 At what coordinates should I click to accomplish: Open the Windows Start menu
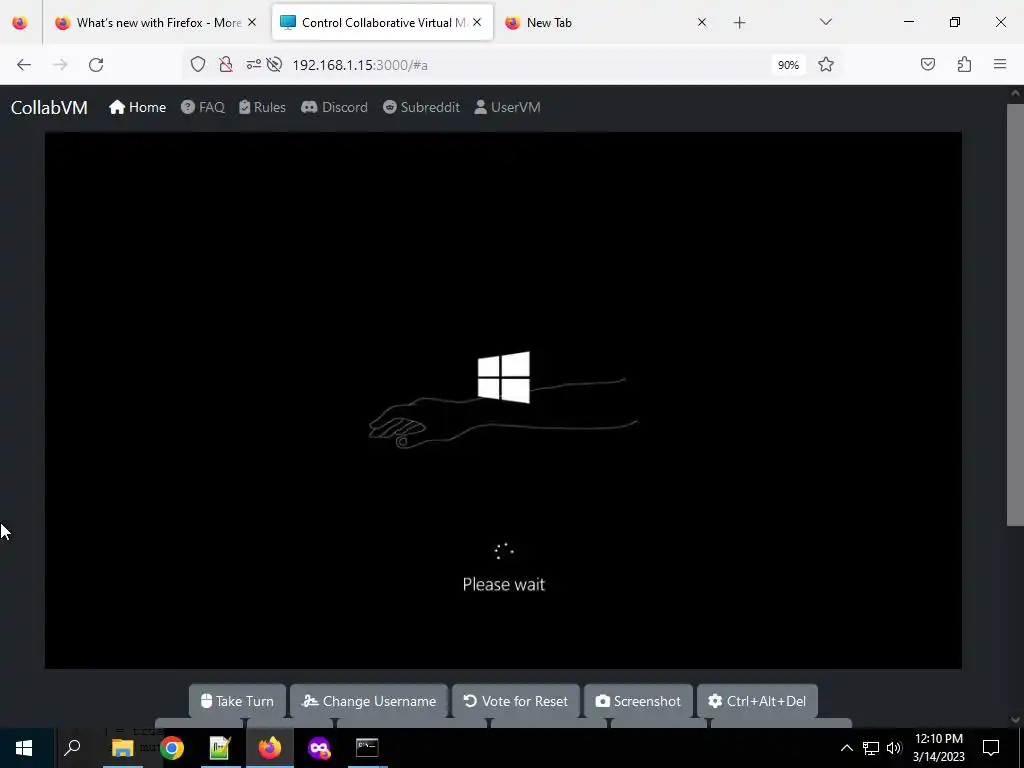coord(24,748)
